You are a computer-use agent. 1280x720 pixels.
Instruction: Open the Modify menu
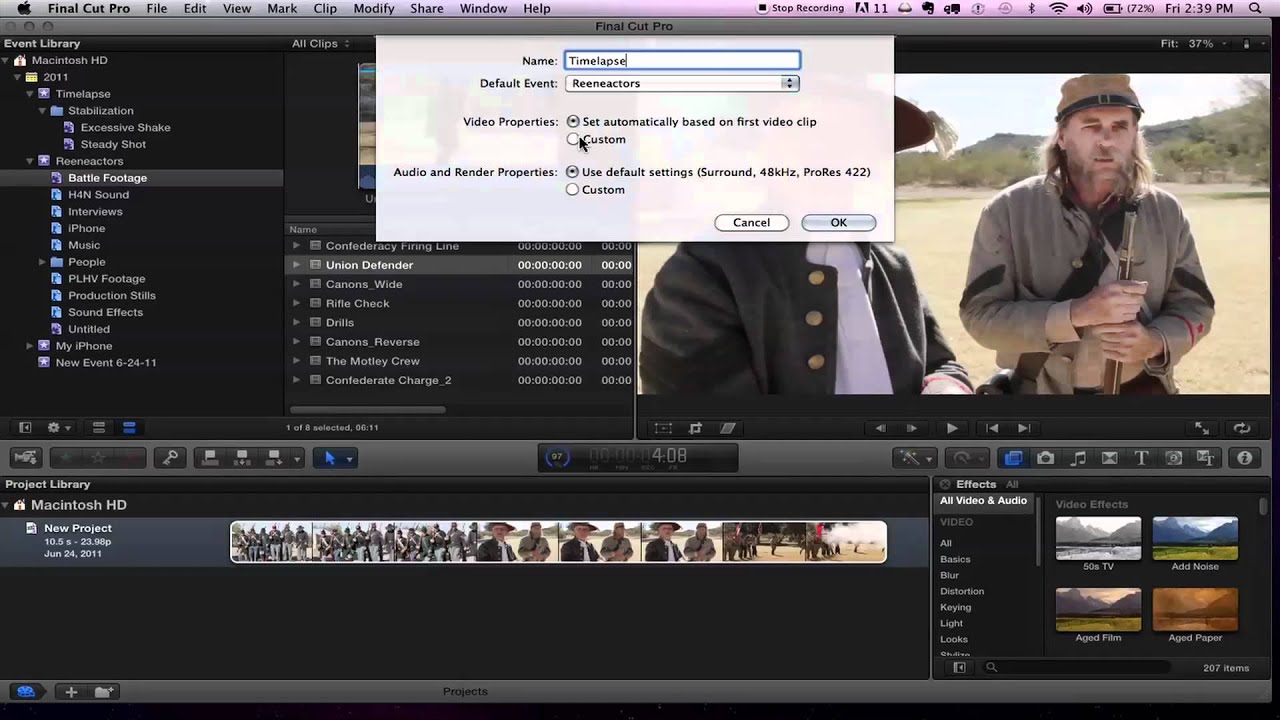pos(374,8)
